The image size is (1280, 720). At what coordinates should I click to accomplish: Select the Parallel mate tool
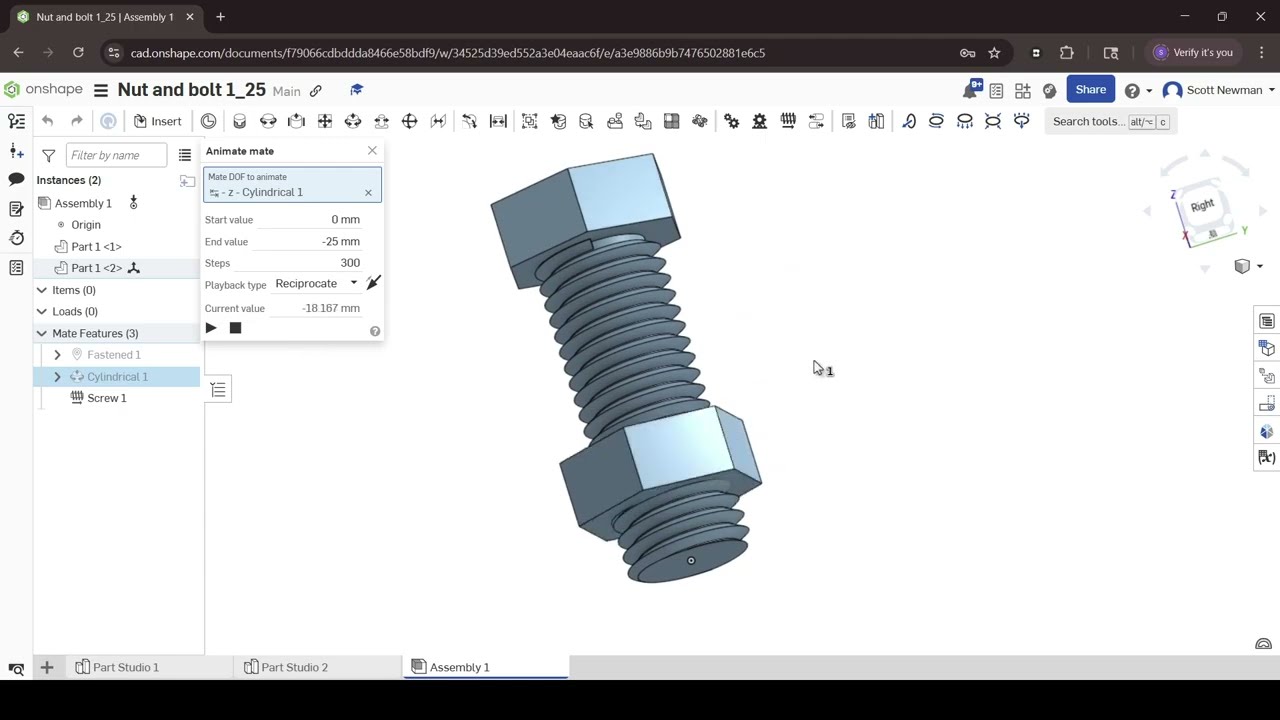pyautogui.click(x=438, y=121)
